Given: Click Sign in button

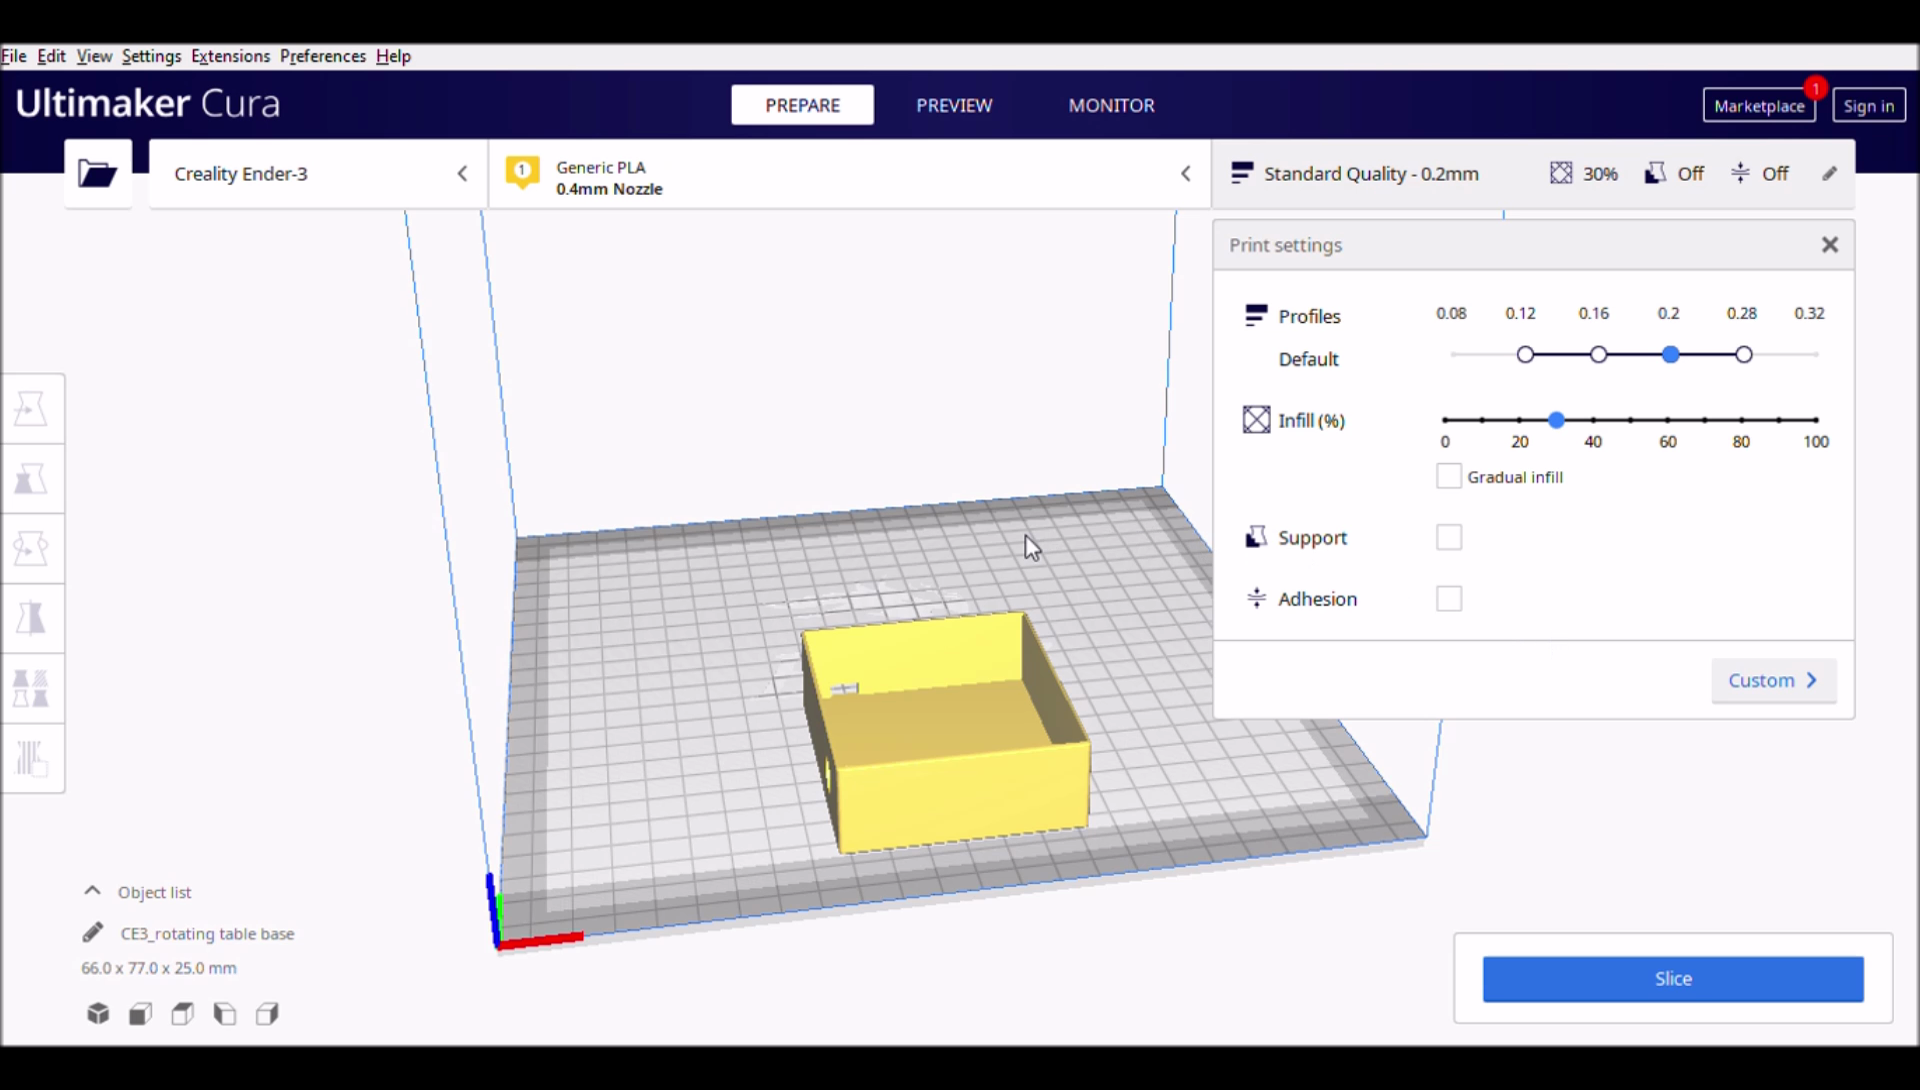Looking at the screenshot, I should point(1869,105).
